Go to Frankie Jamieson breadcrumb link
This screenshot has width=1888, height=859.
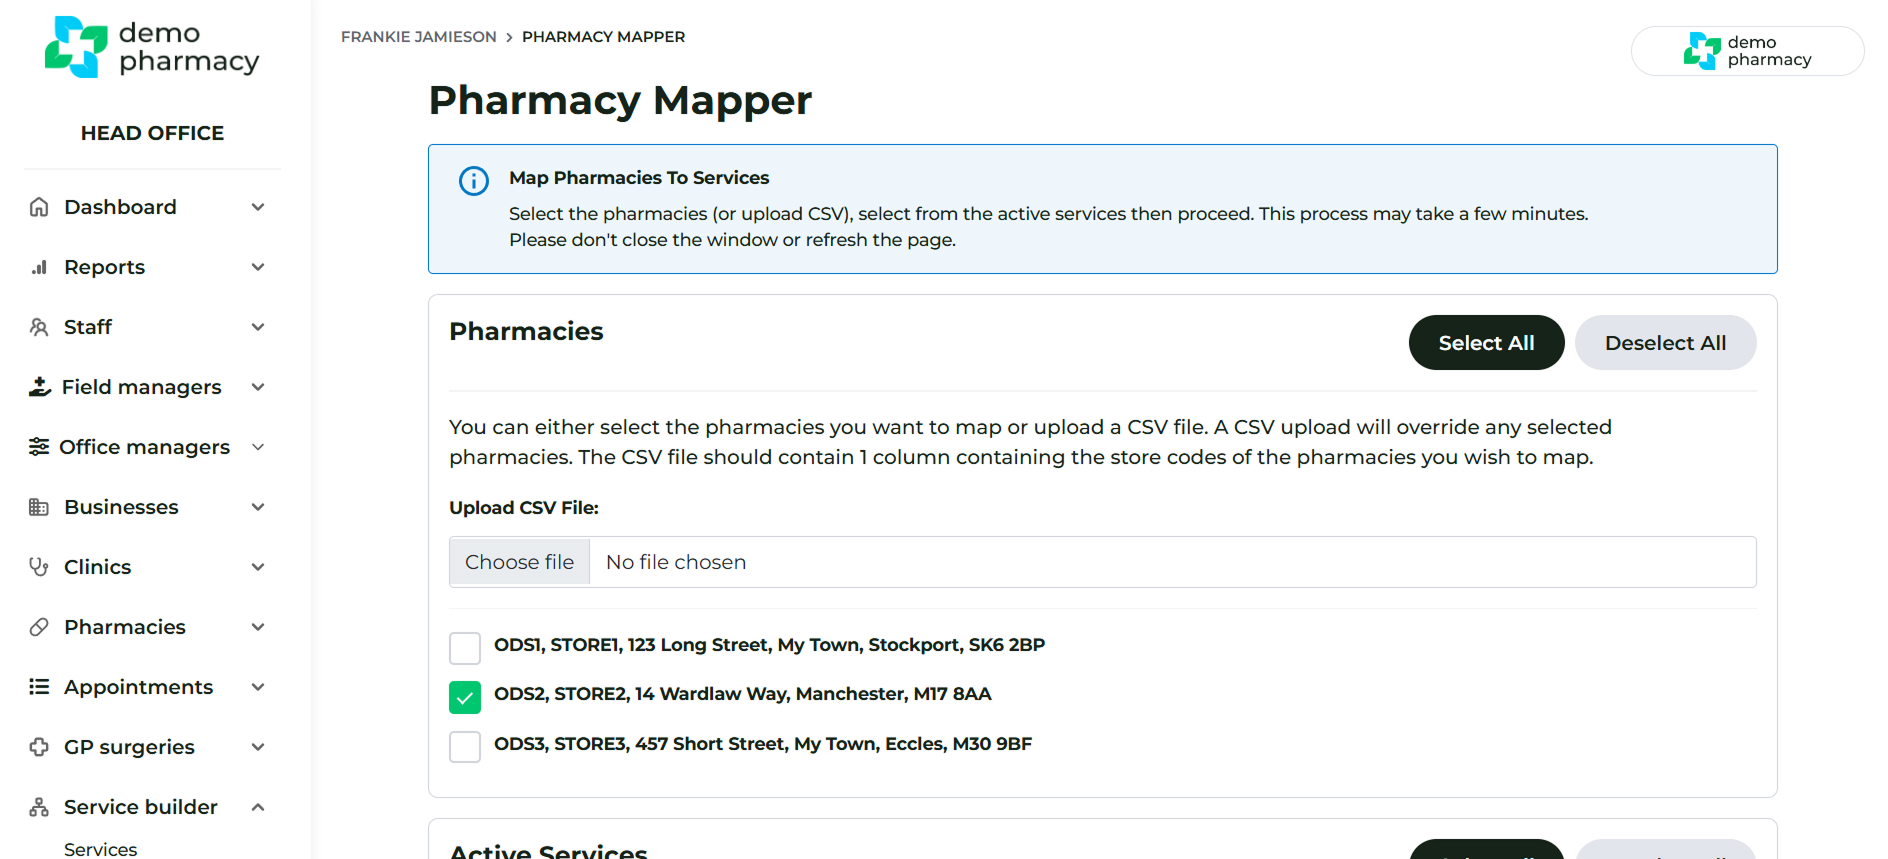(418, 37)
